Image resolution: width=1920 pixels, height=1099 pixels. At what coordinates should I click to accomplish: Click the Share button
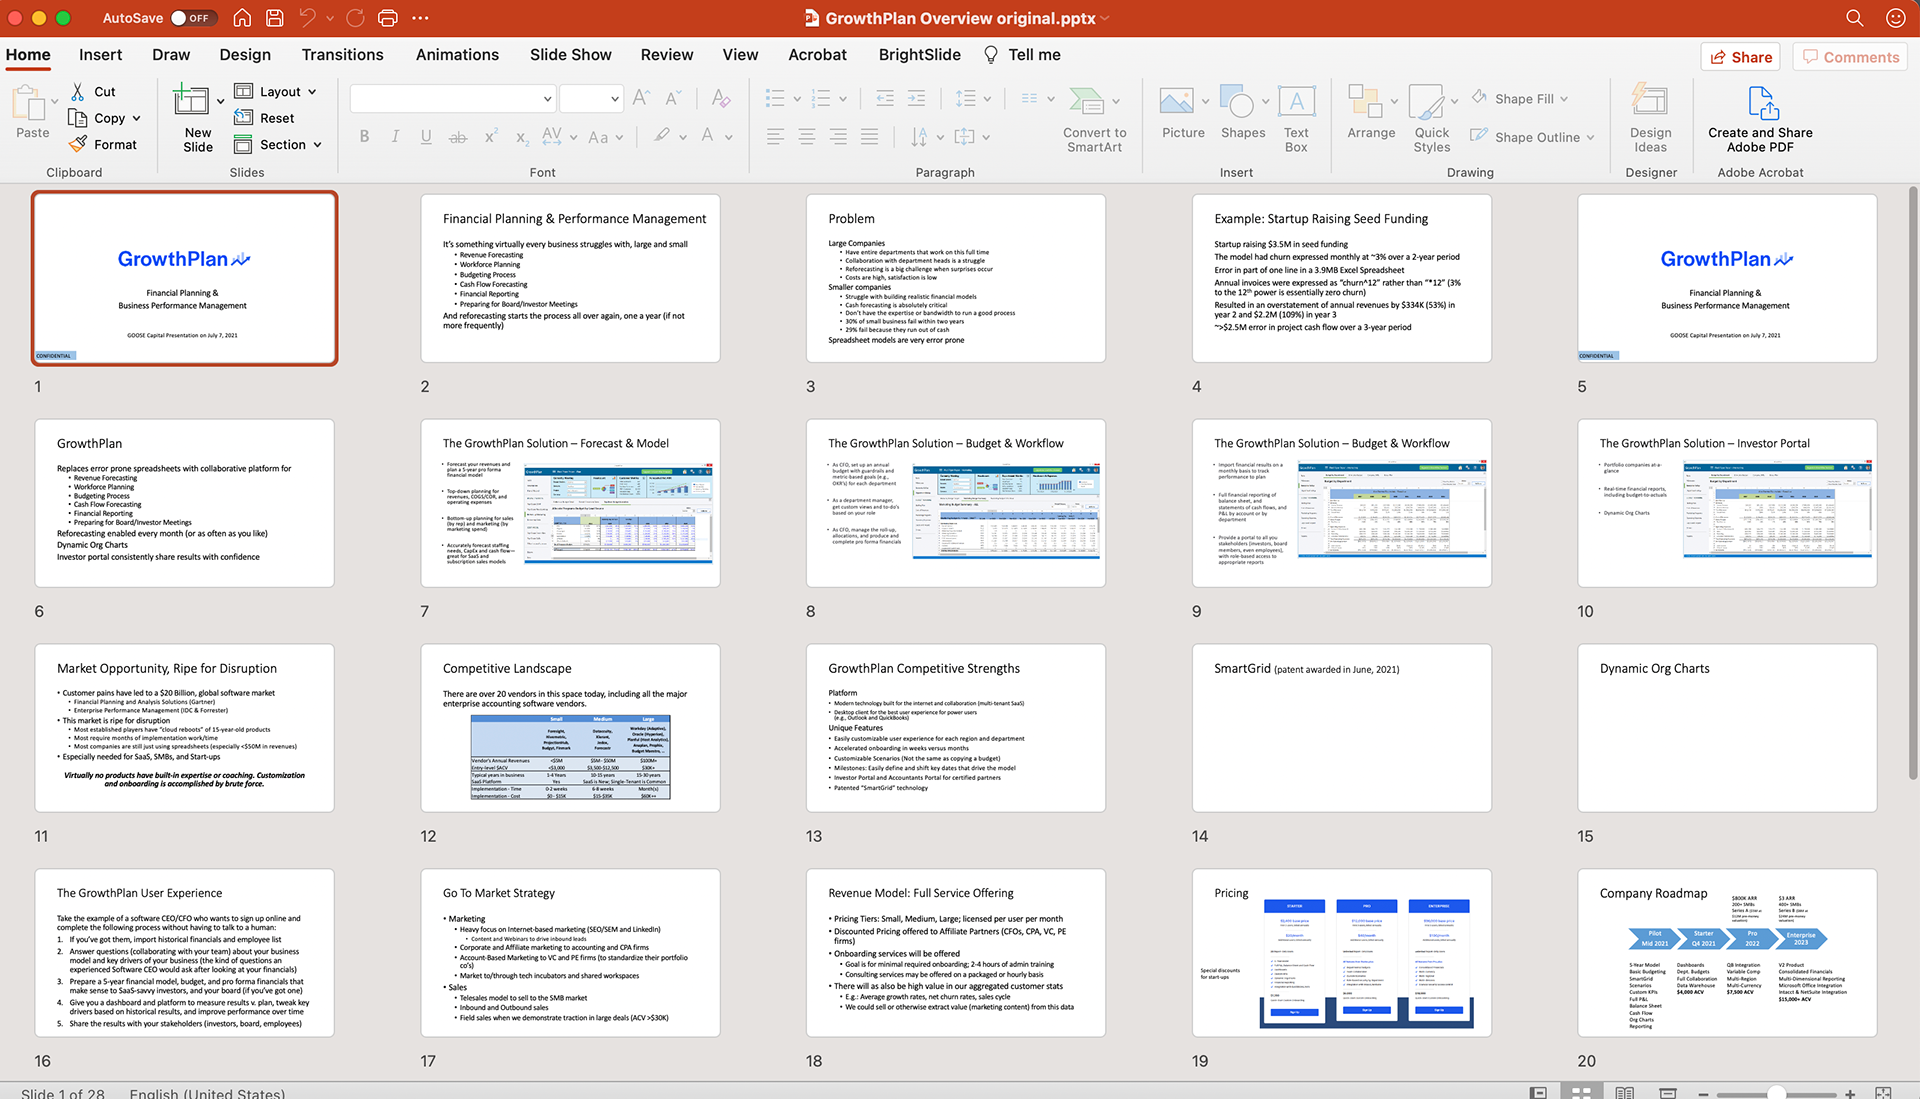pos(1741,57)
